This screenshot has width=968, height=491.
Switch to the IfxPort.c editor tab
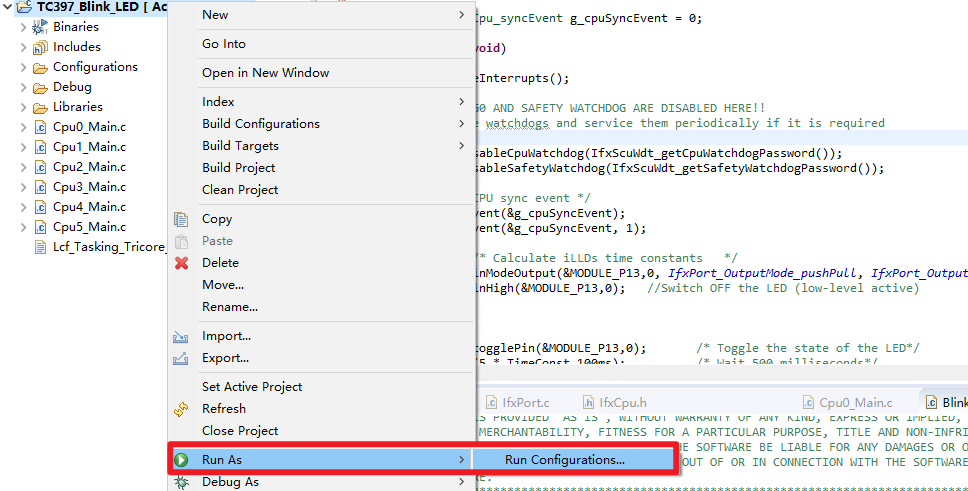click(519, 403)
